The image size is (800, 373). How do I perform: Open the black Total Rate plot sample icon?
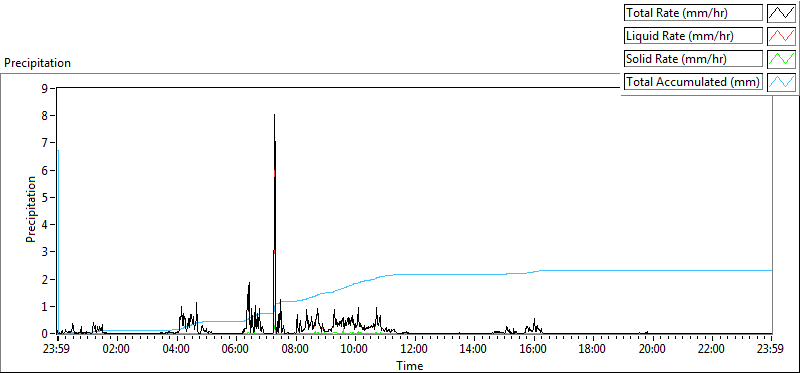pos(781,13)
